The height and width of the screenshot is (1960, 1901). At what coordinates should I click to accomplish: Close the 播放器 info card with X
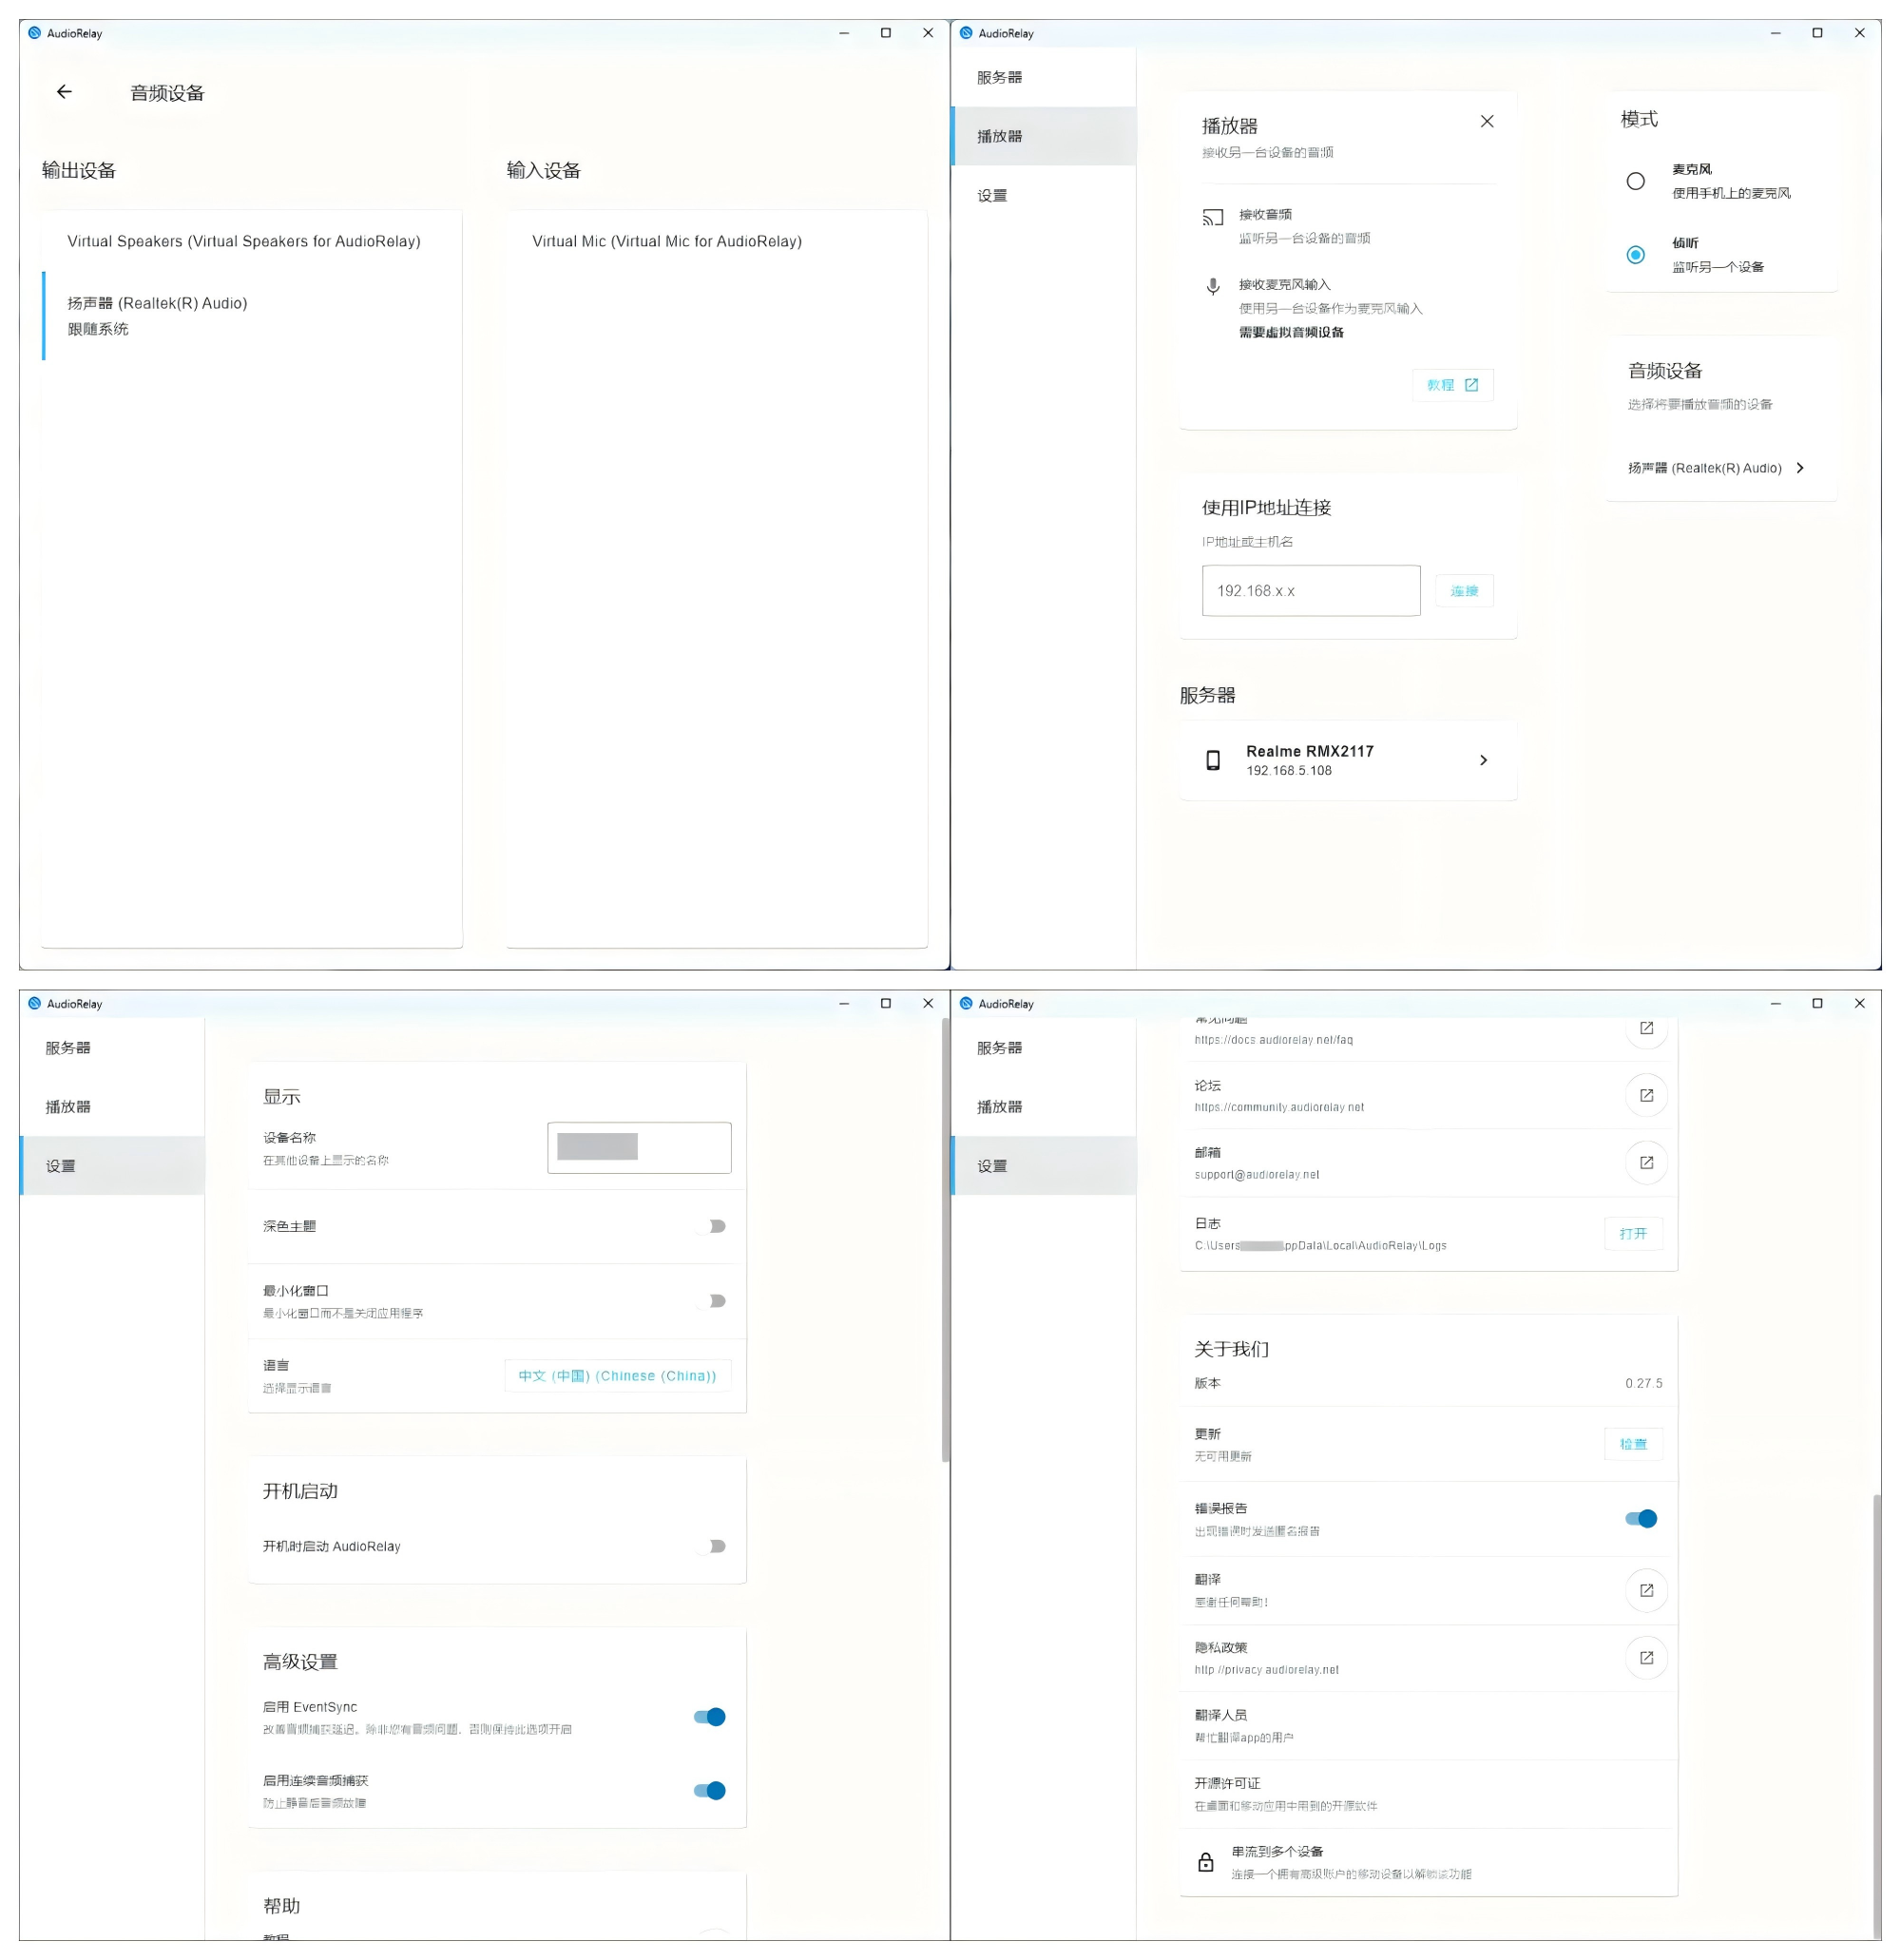coord(1486,121)
